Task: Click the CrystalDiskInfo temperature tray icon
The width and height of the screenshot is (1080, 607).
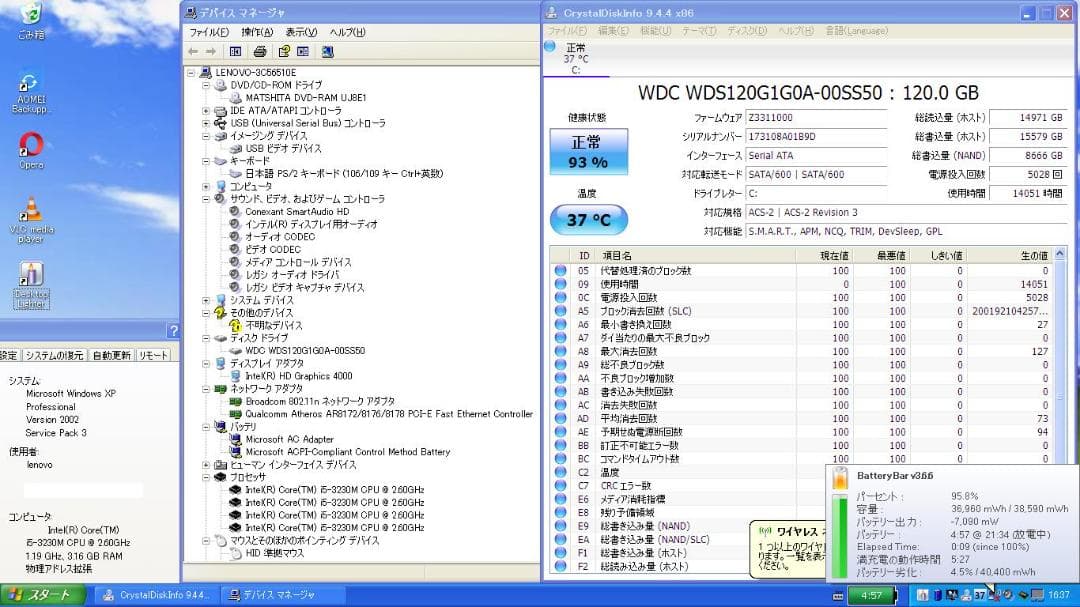Action: click(980, 596)
